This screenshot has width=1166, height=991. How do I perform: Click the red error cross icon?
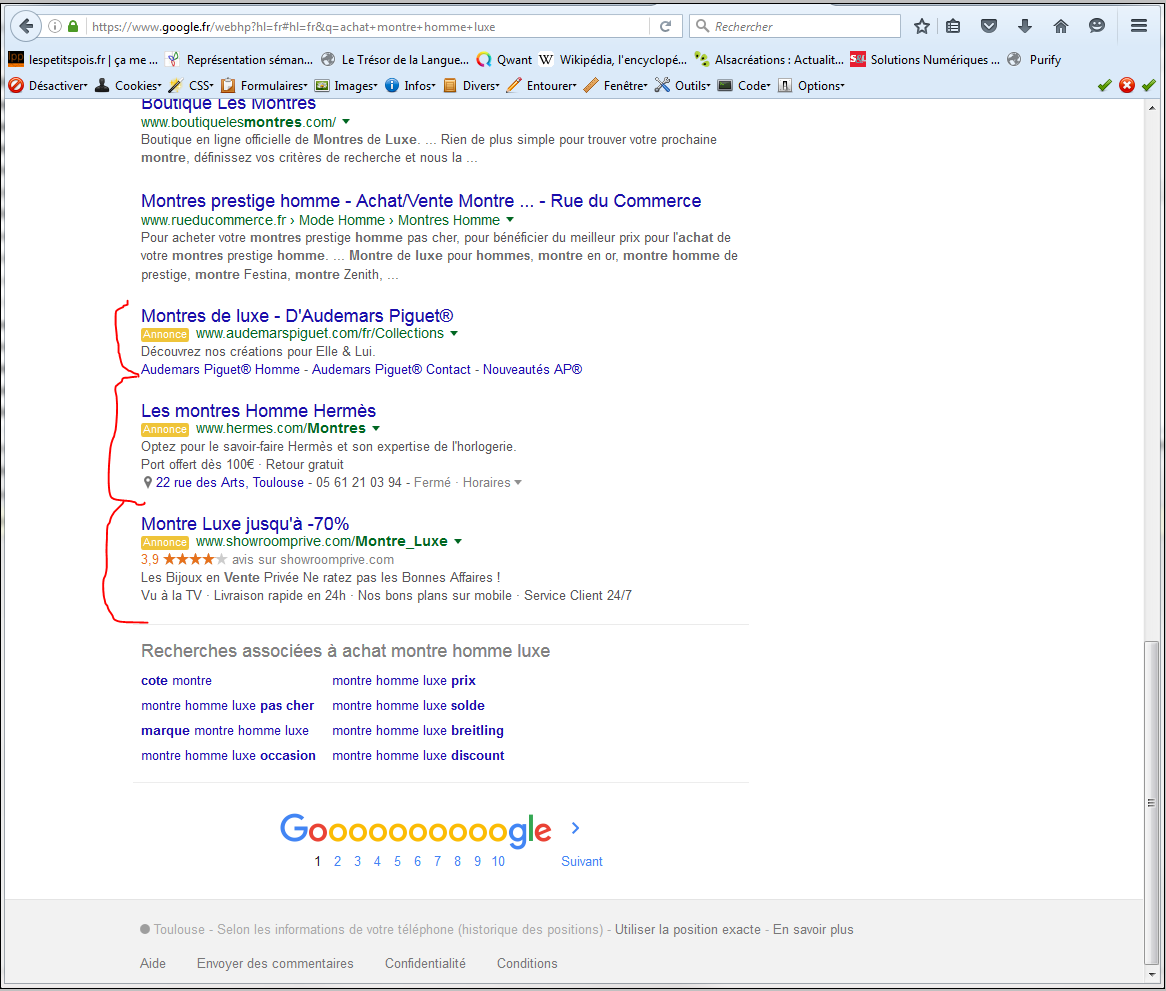[x=1127, y=85]
